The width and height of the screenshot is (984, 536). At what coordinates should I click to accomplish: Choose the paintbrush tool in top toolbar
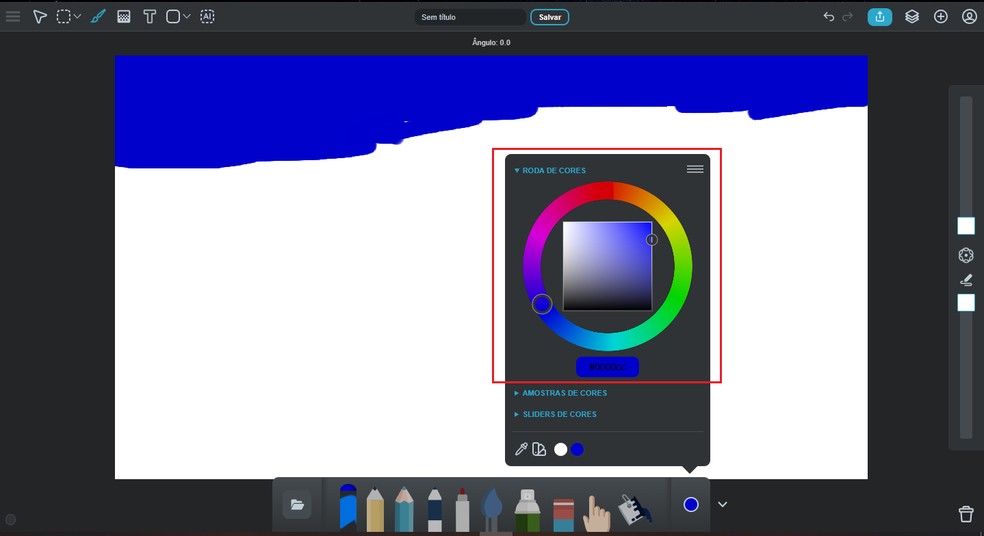tap(98, 17)
